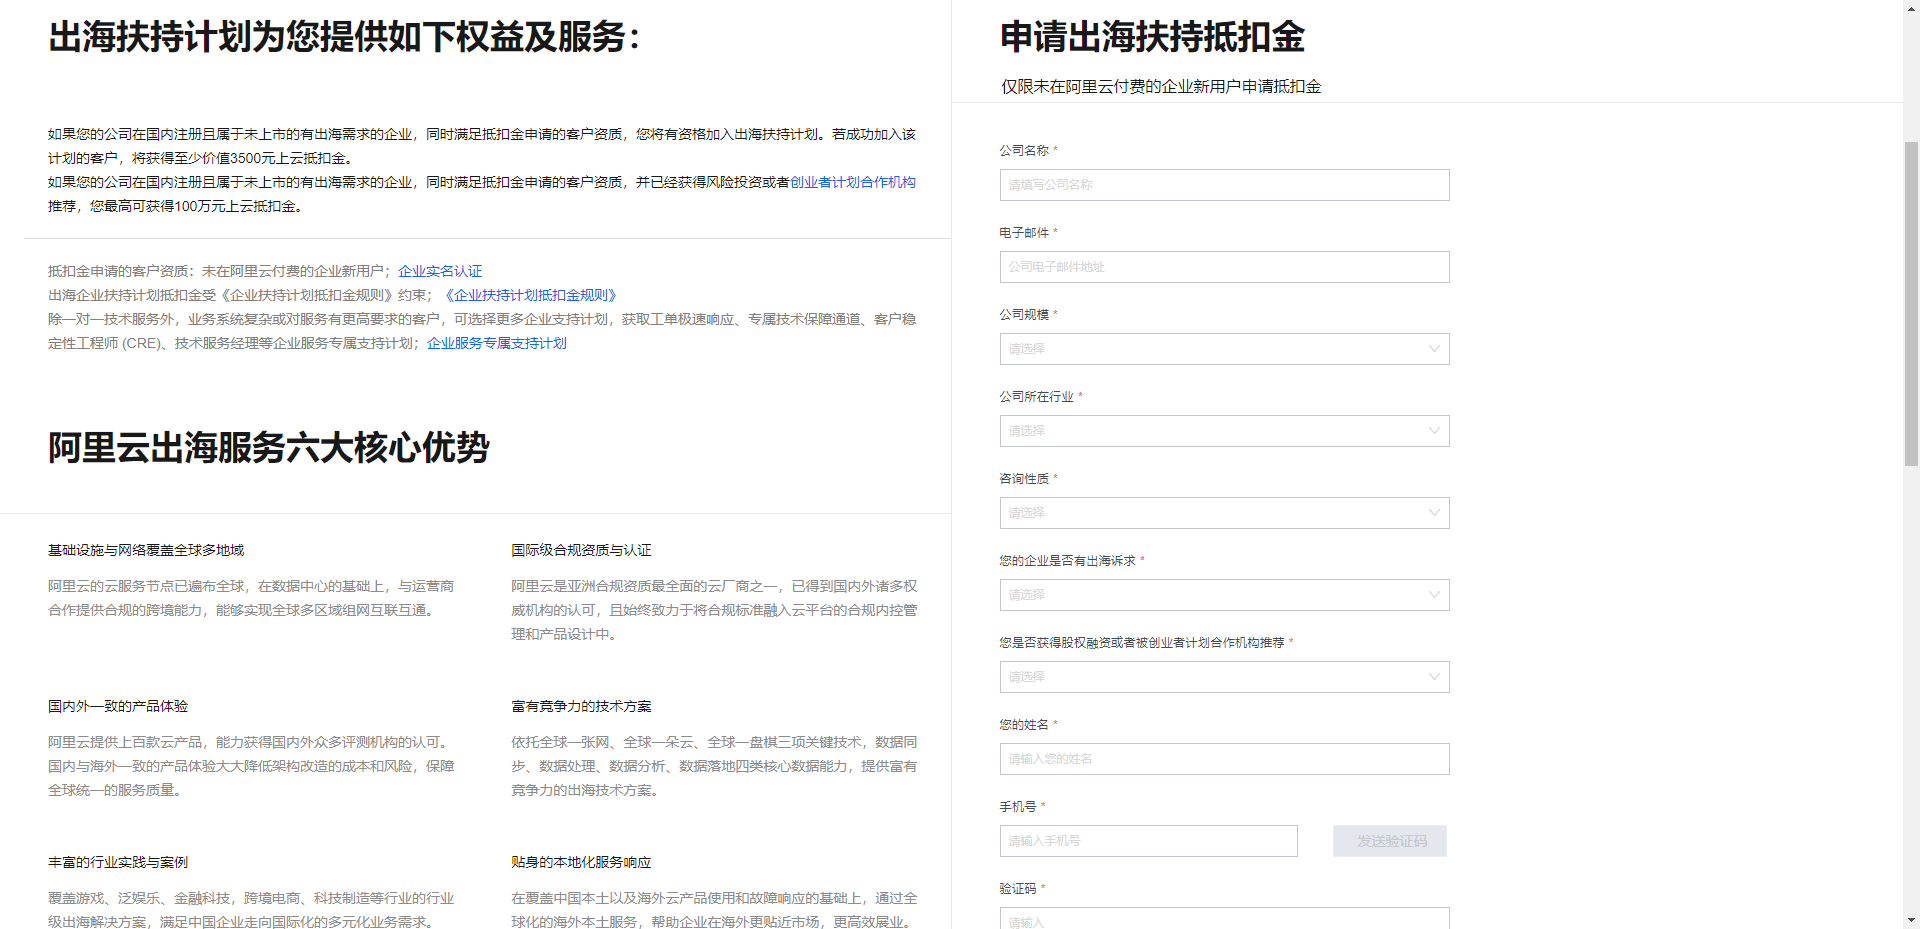The image size is (1920, 929).
Task: Open the 公司所在行业 dropdown
Action: 1224,431
